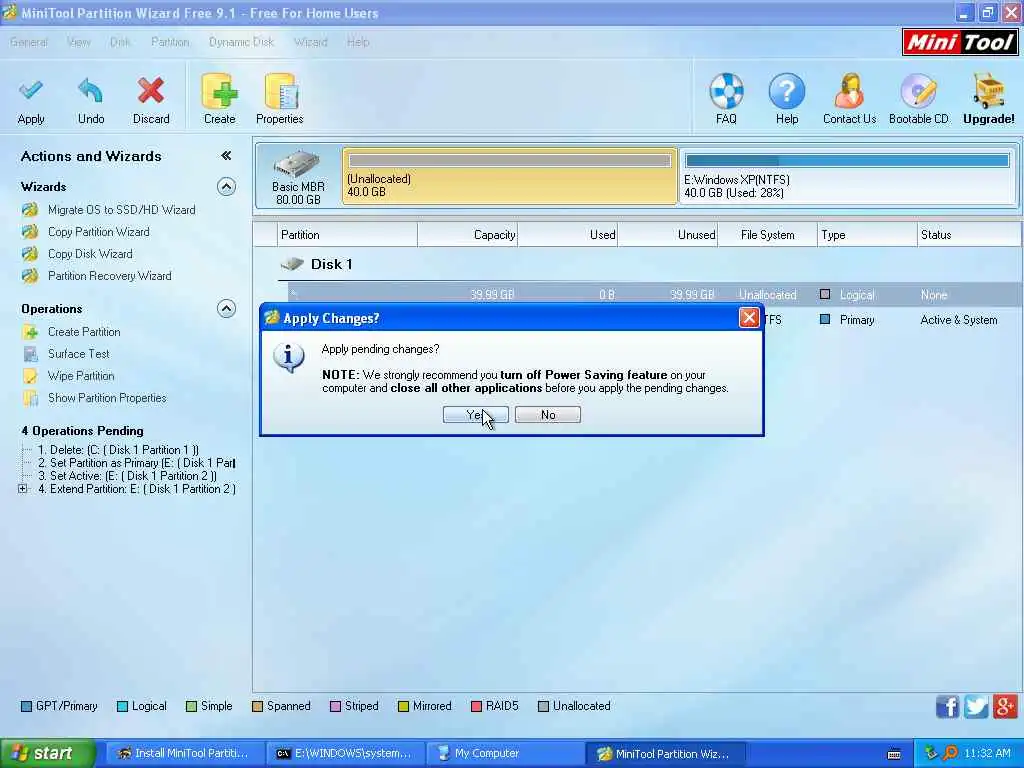Collapse the Wizards section
The image size is (1024, 768).
[226, 187]
